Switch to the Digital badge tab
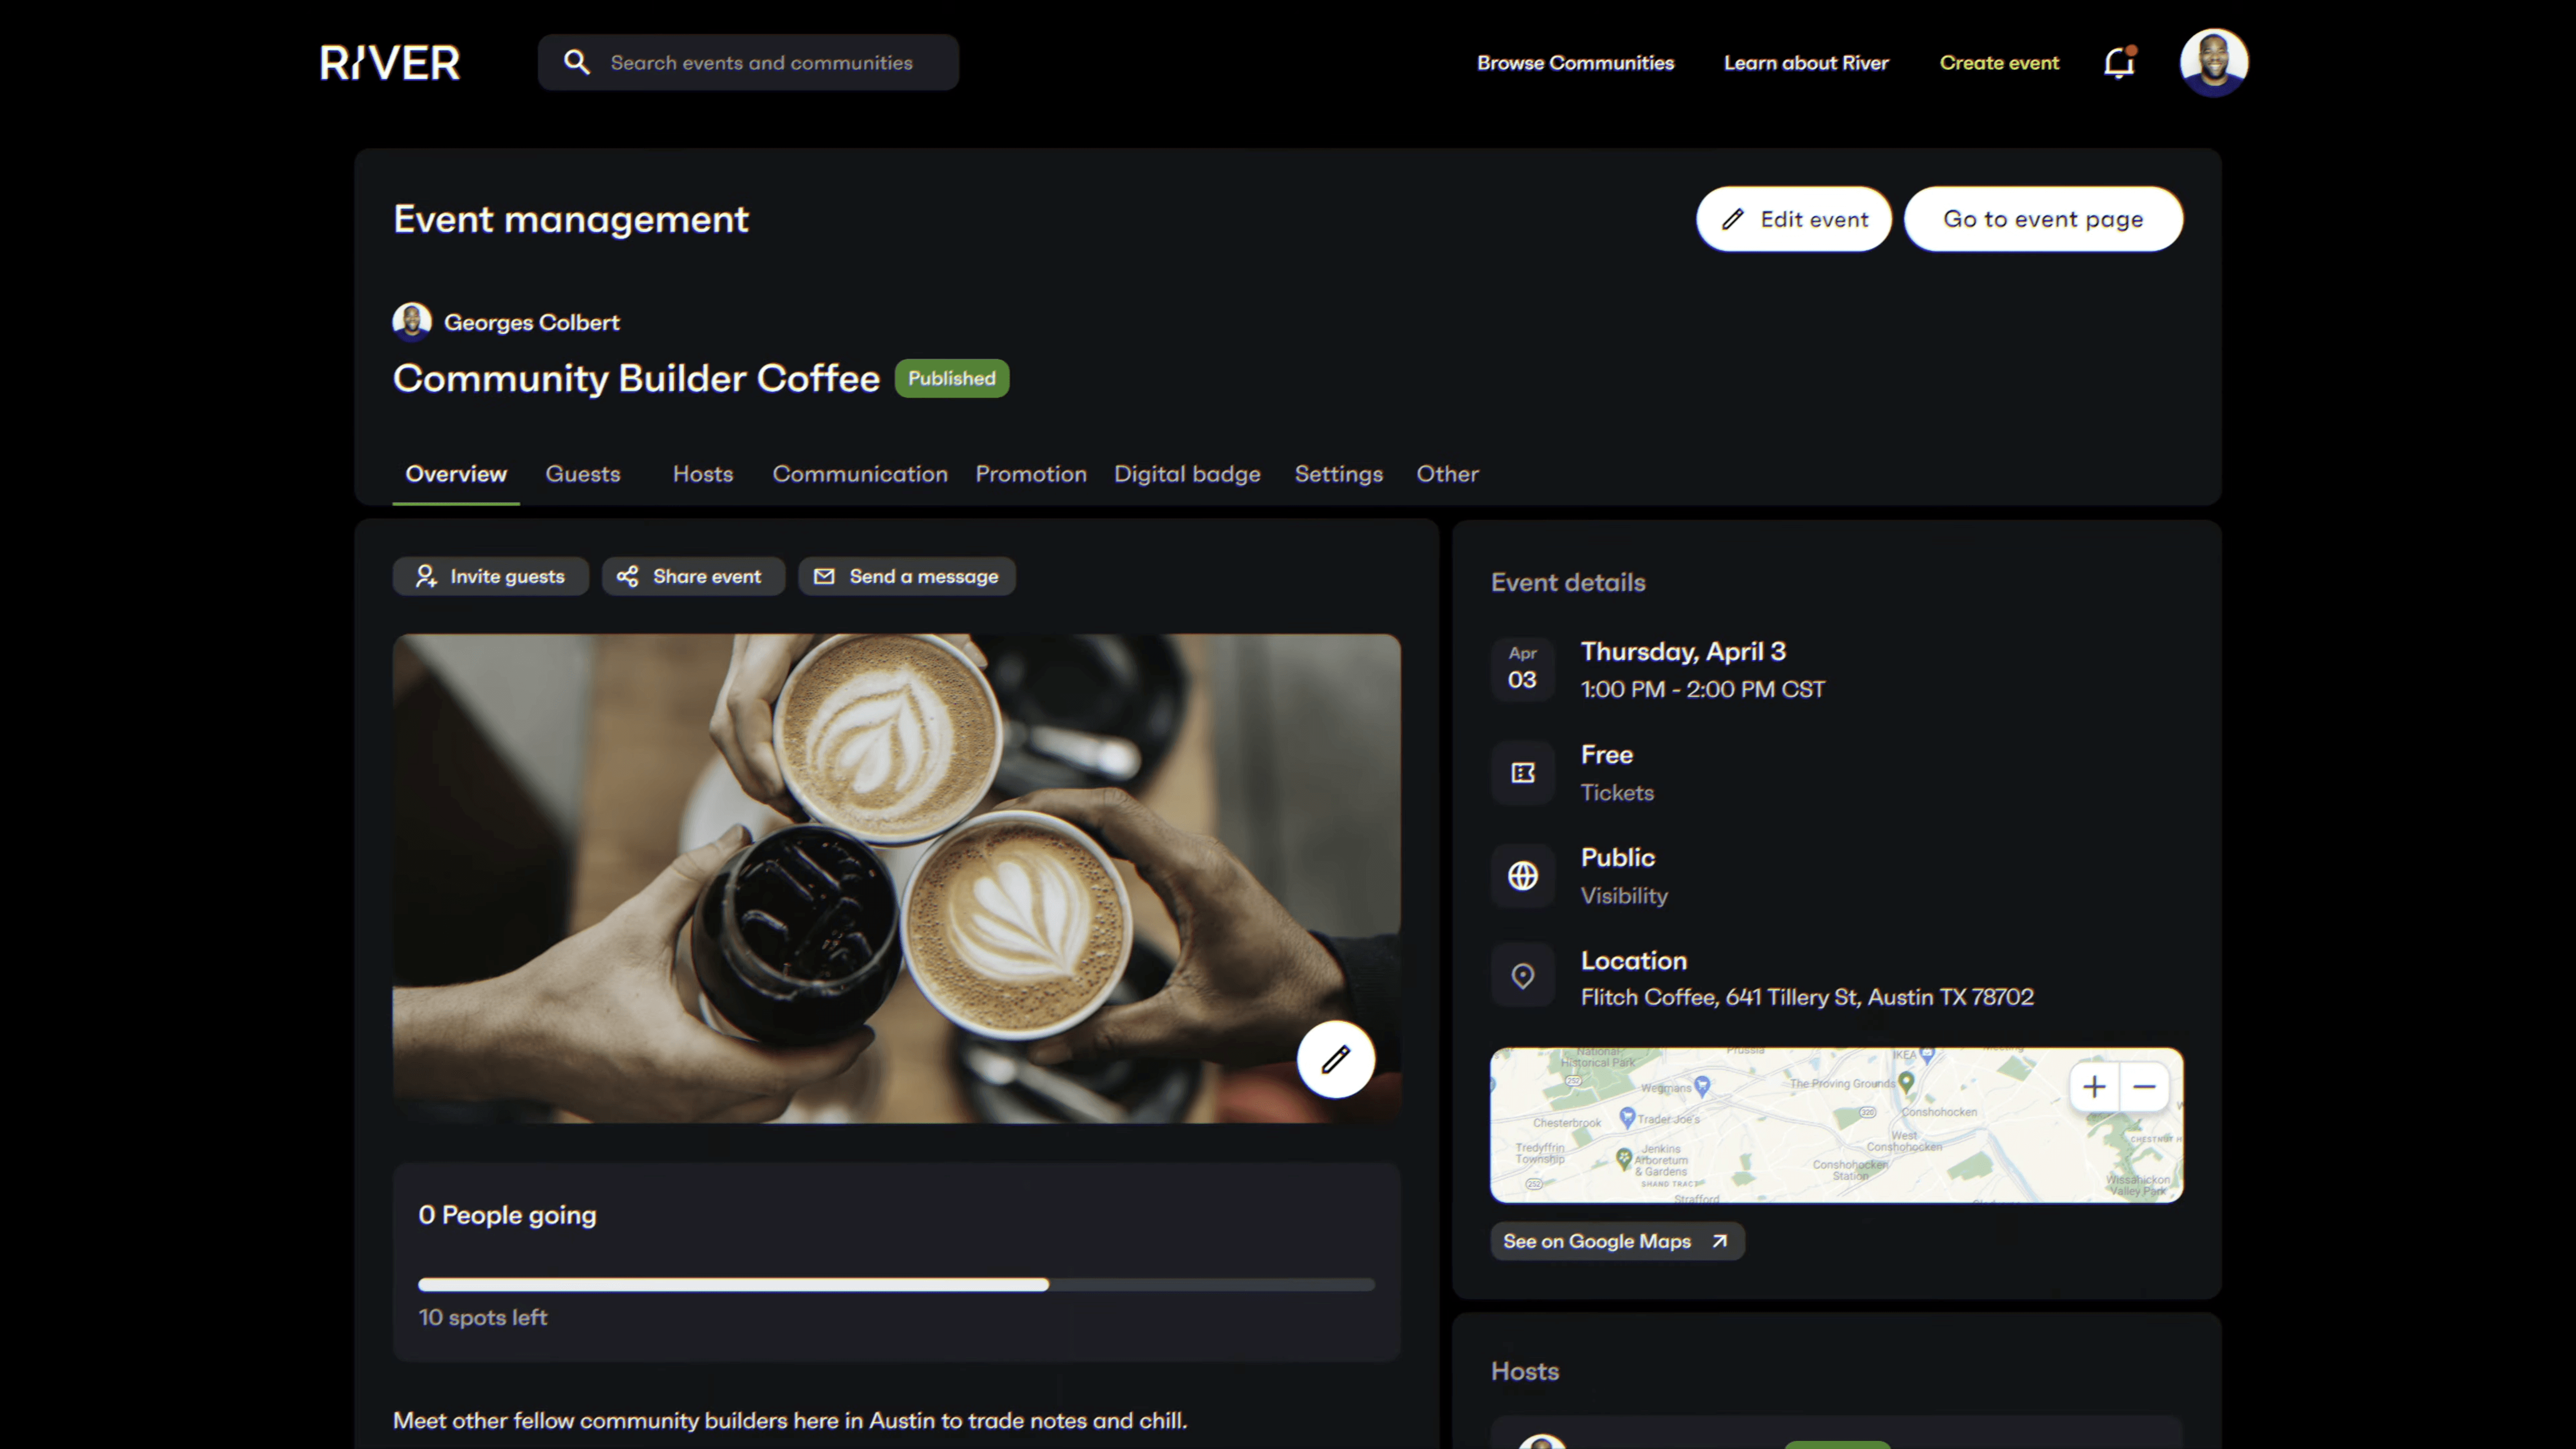 coord(1187,474)
